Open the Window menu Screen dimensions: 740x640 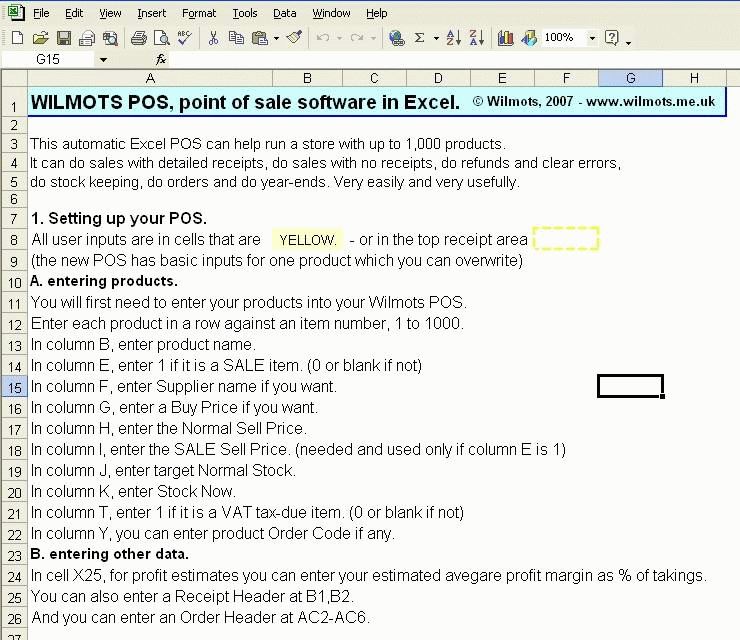331,13
